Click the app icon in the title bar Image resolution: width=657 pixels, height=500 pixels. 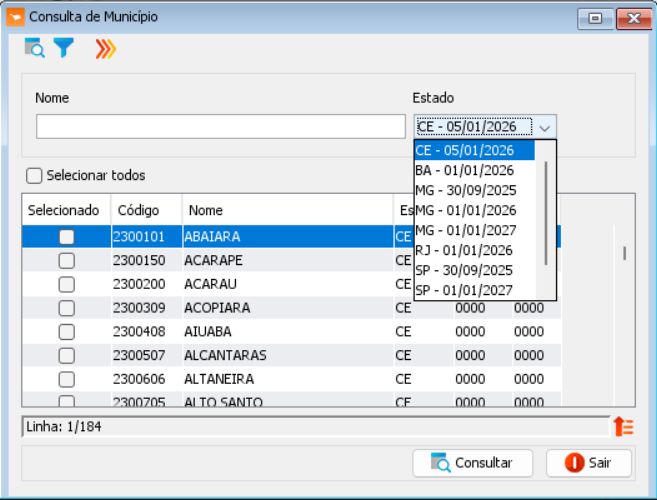click(x=16, y=17)
